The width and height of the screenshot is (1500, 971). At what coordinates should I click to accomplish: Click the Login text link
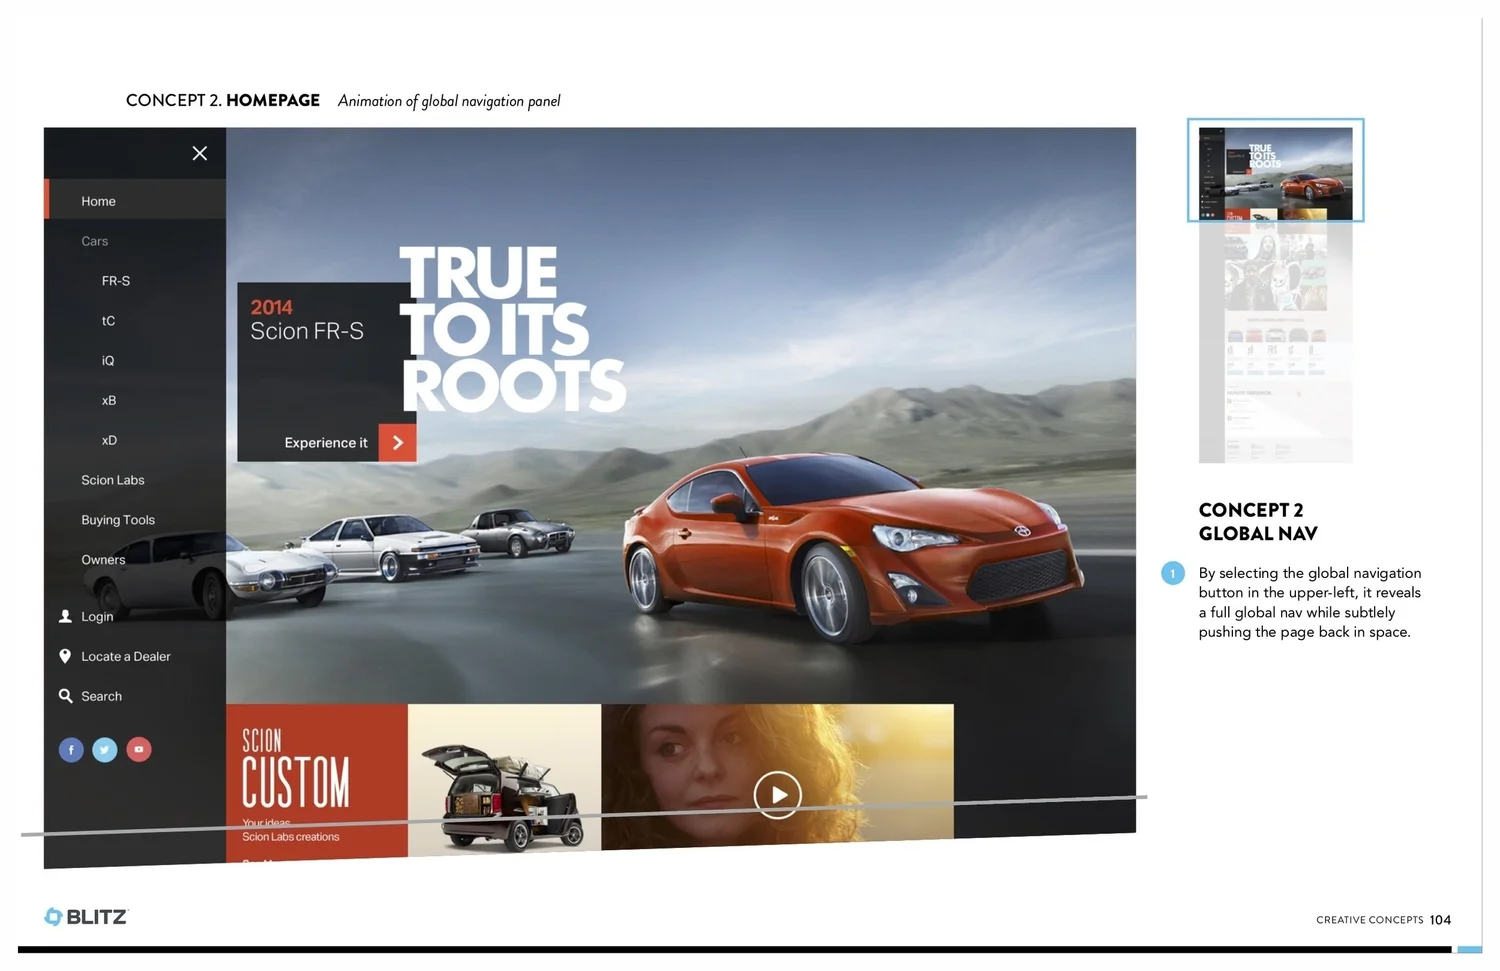[x=97, y=617]
